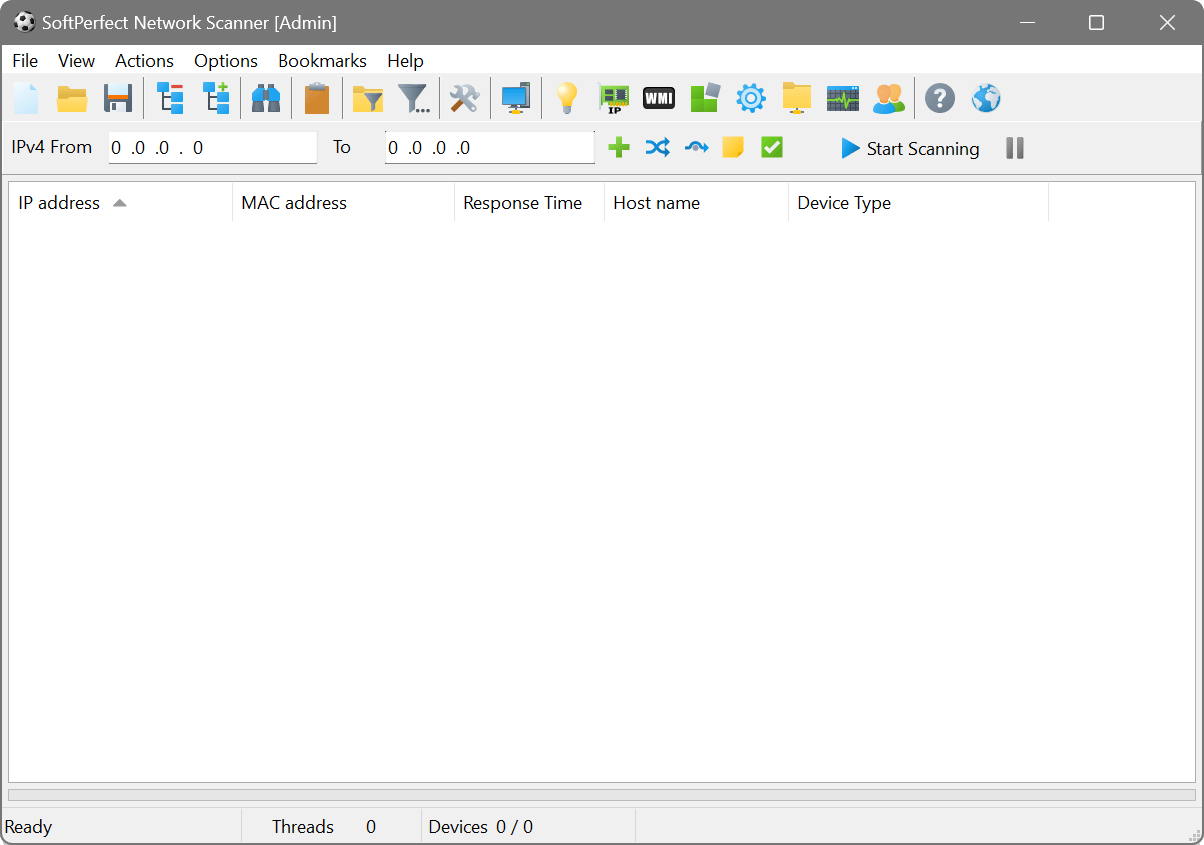
Task: Open the Actions menu
Action: (x=144, y=61)
